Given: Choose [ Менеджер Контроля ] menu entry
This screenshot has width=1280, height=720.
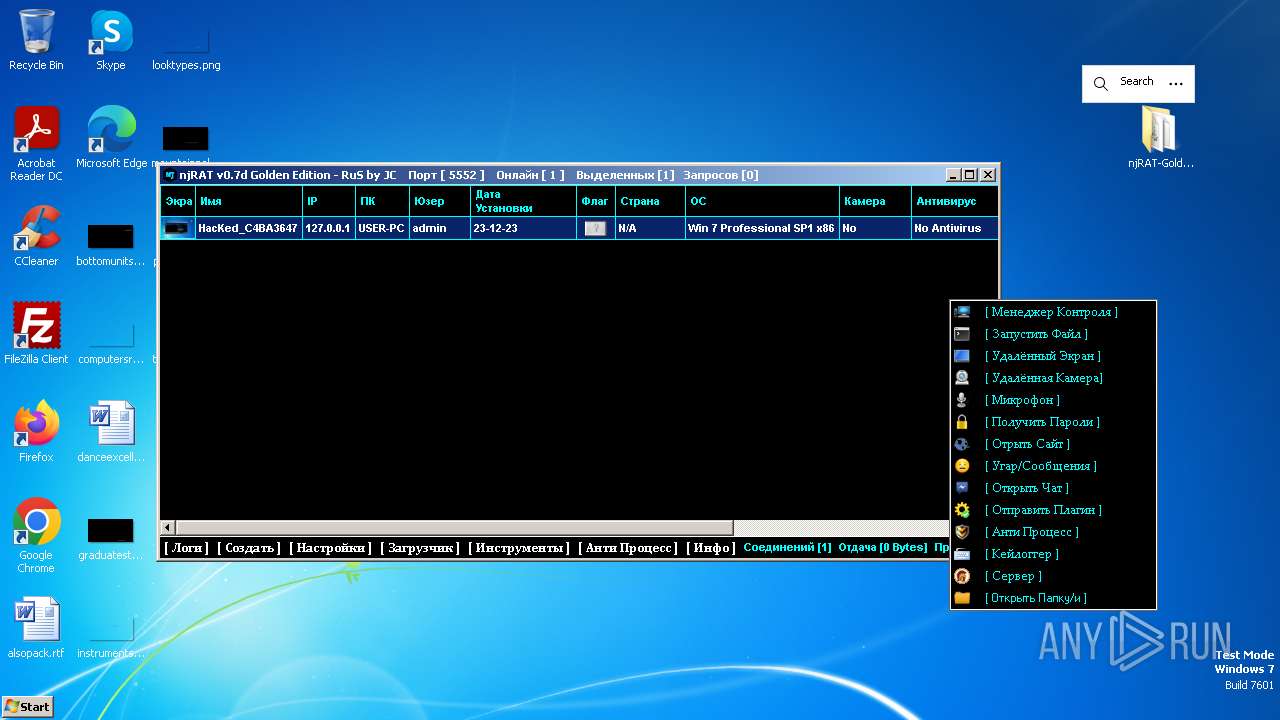Looking at the screenshot, I should [1051, 312].
